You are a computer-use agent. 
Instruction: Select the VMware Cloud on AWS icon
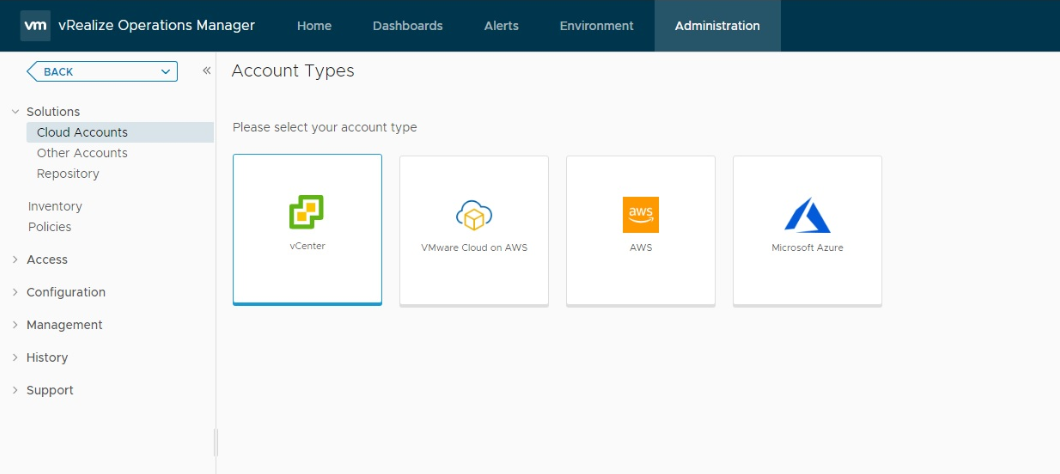tap(474, 215)
